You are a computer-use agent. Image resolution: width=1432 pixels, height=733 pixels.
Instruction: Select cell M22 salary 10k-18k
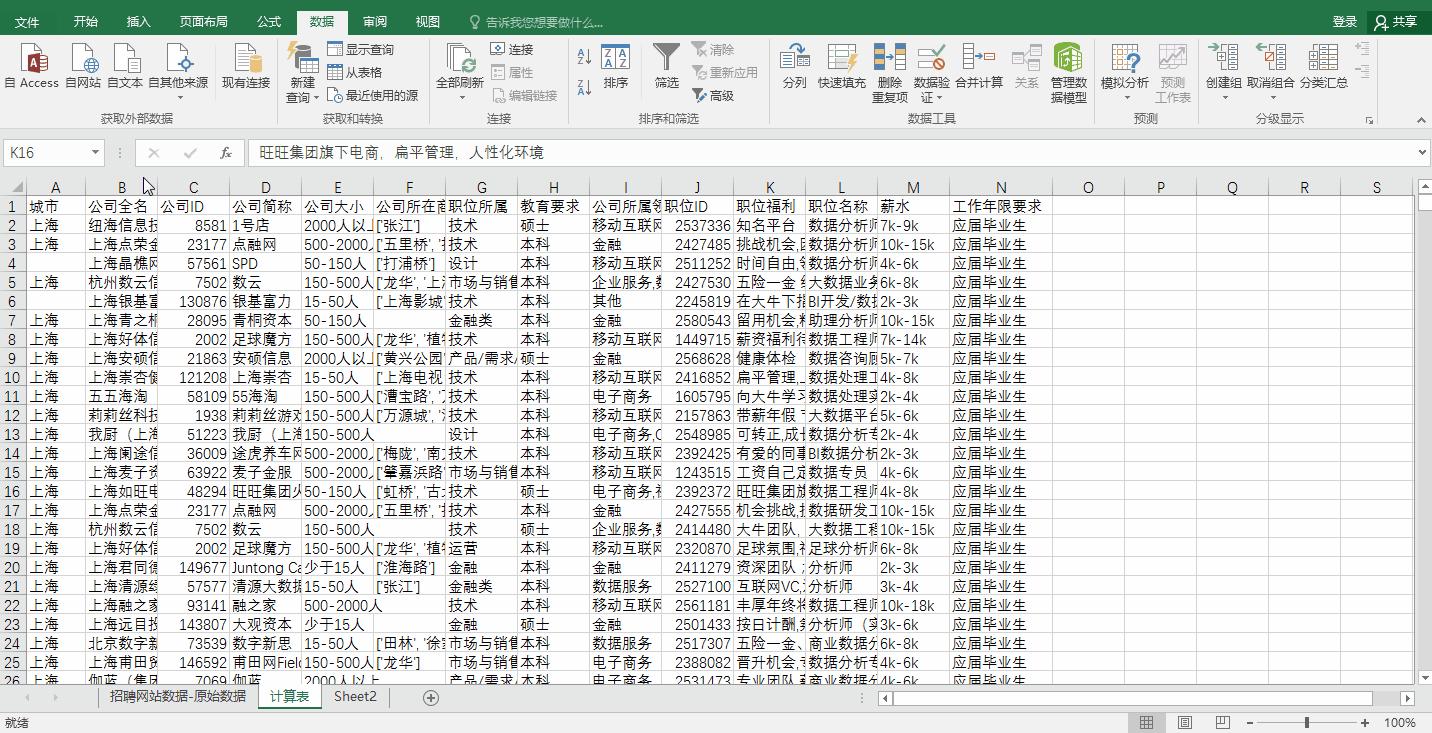point(913,605)
